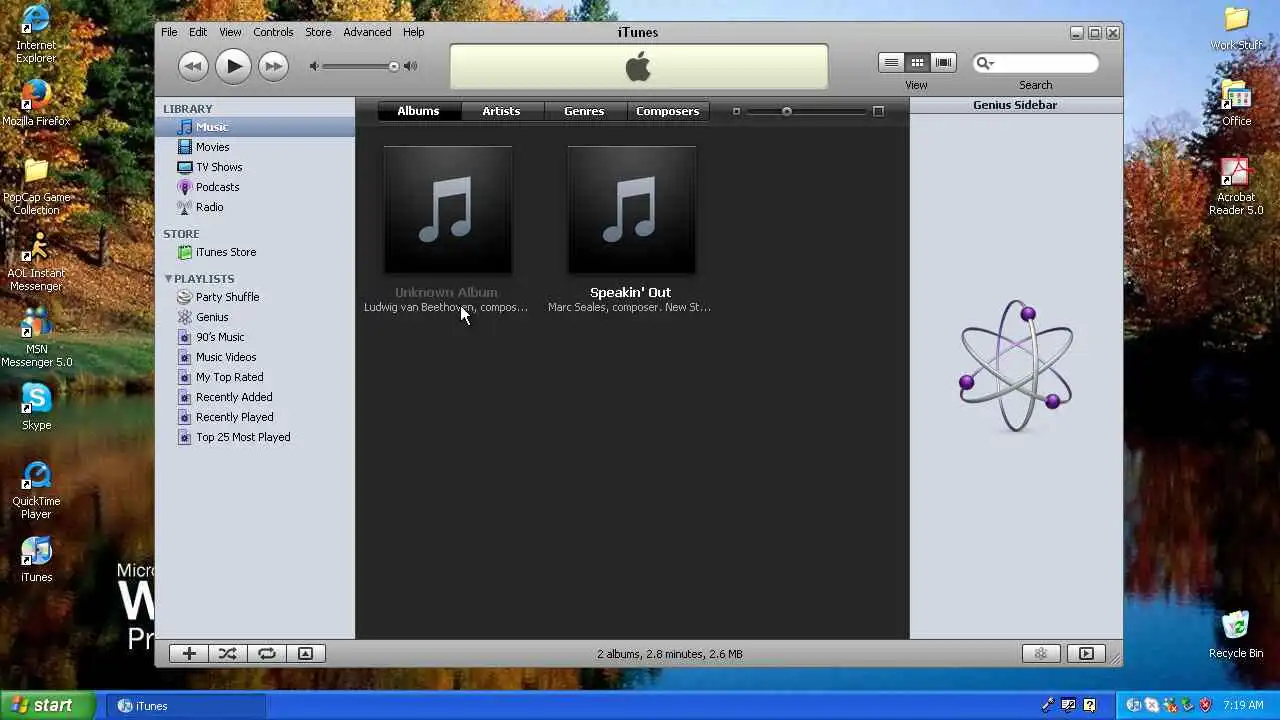Image resolution: width=1280 pixels, height=720 pixels.
Task: Open the File menu
Action: (169, 32)
